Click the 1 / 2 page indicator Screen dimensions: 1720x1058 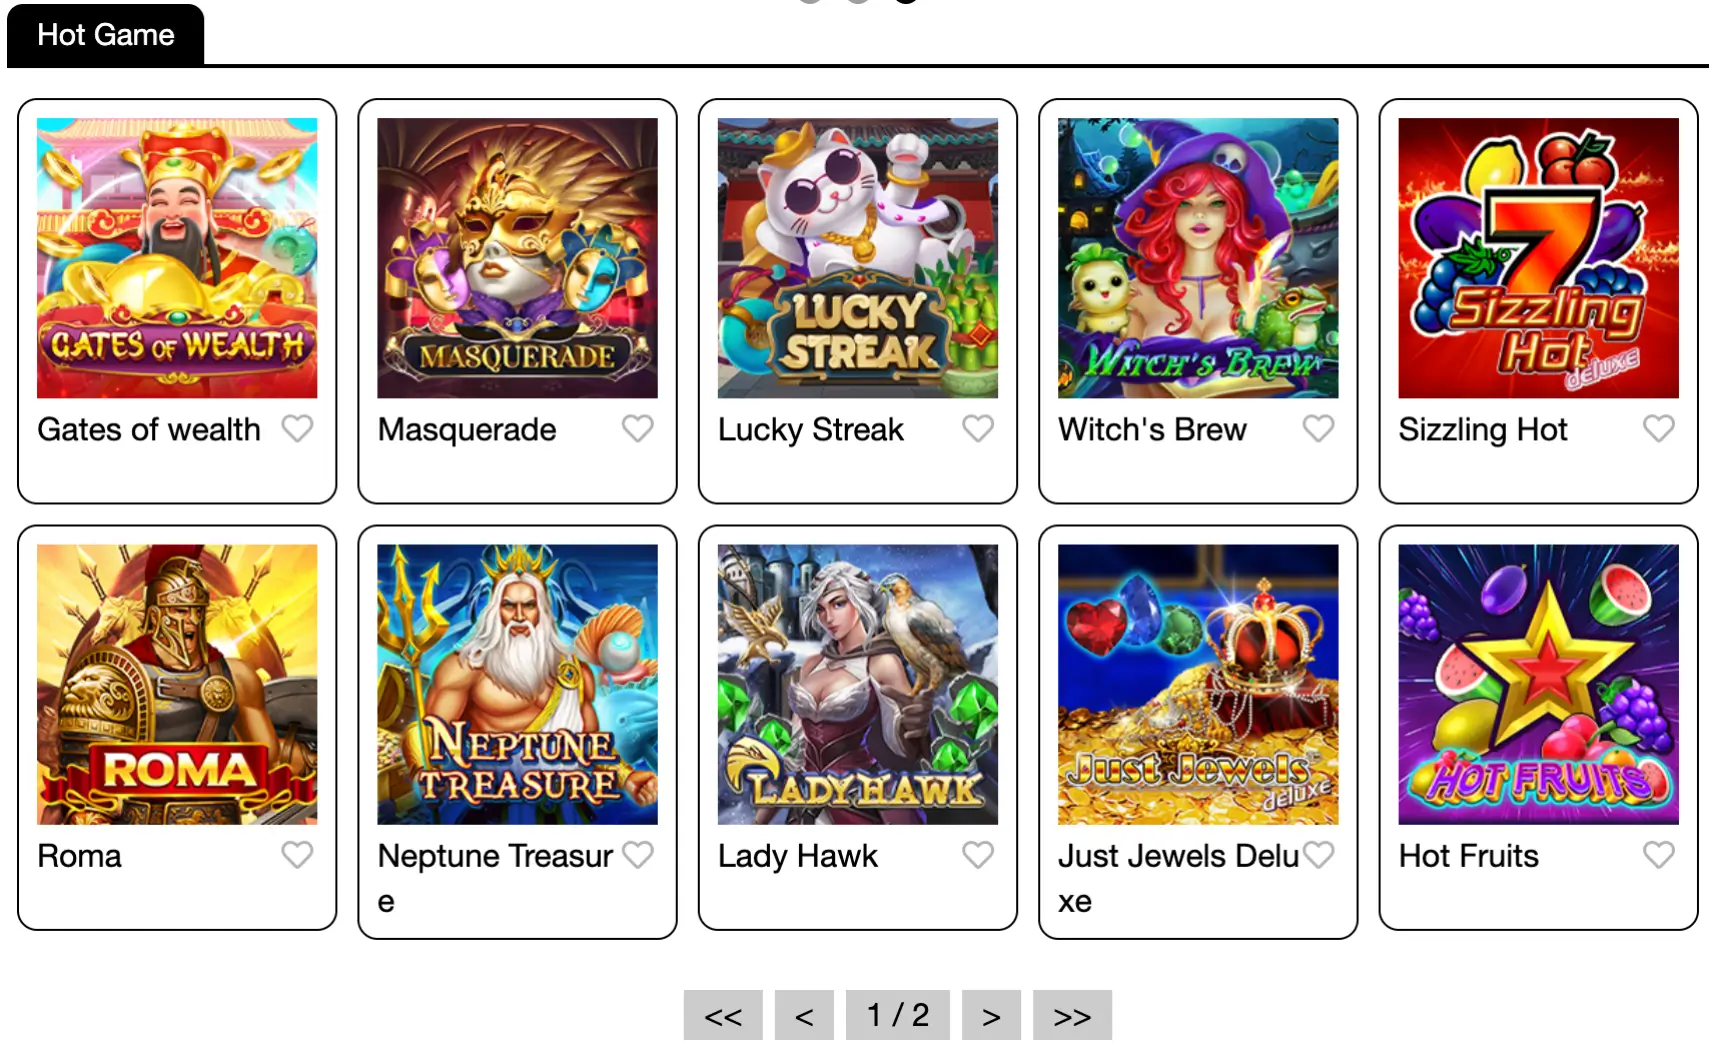tap(898, 1016)
